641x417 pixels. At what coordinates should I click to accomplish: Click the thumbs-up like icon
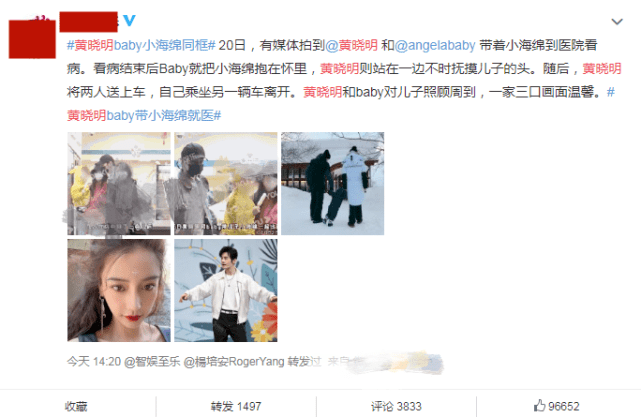click(539, 406)
